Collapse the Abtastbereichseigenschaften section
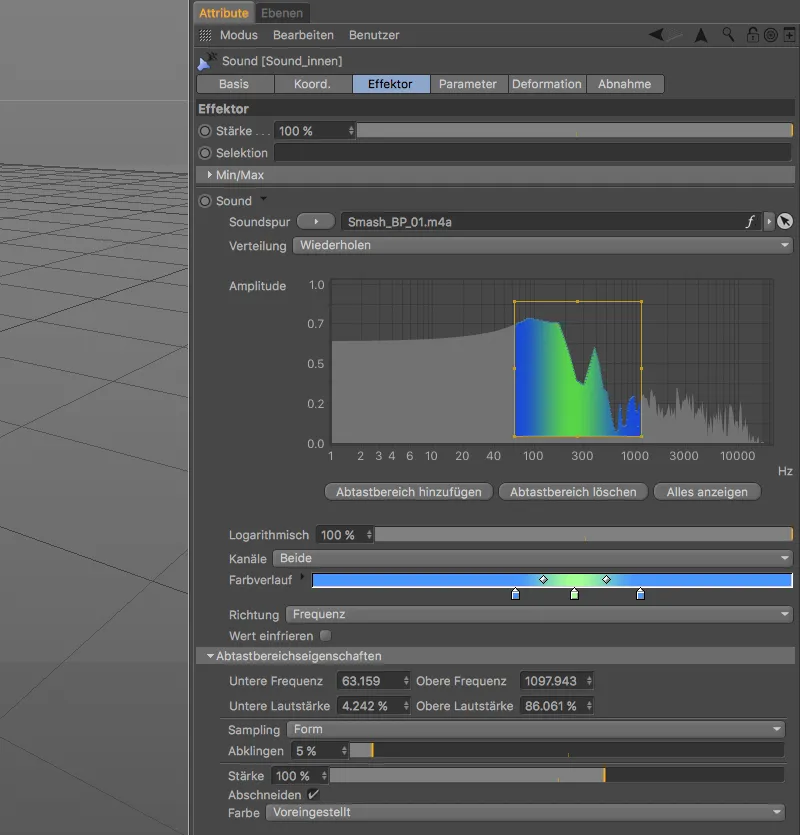Viewport: 800px width, 835px height. [210, 656]
